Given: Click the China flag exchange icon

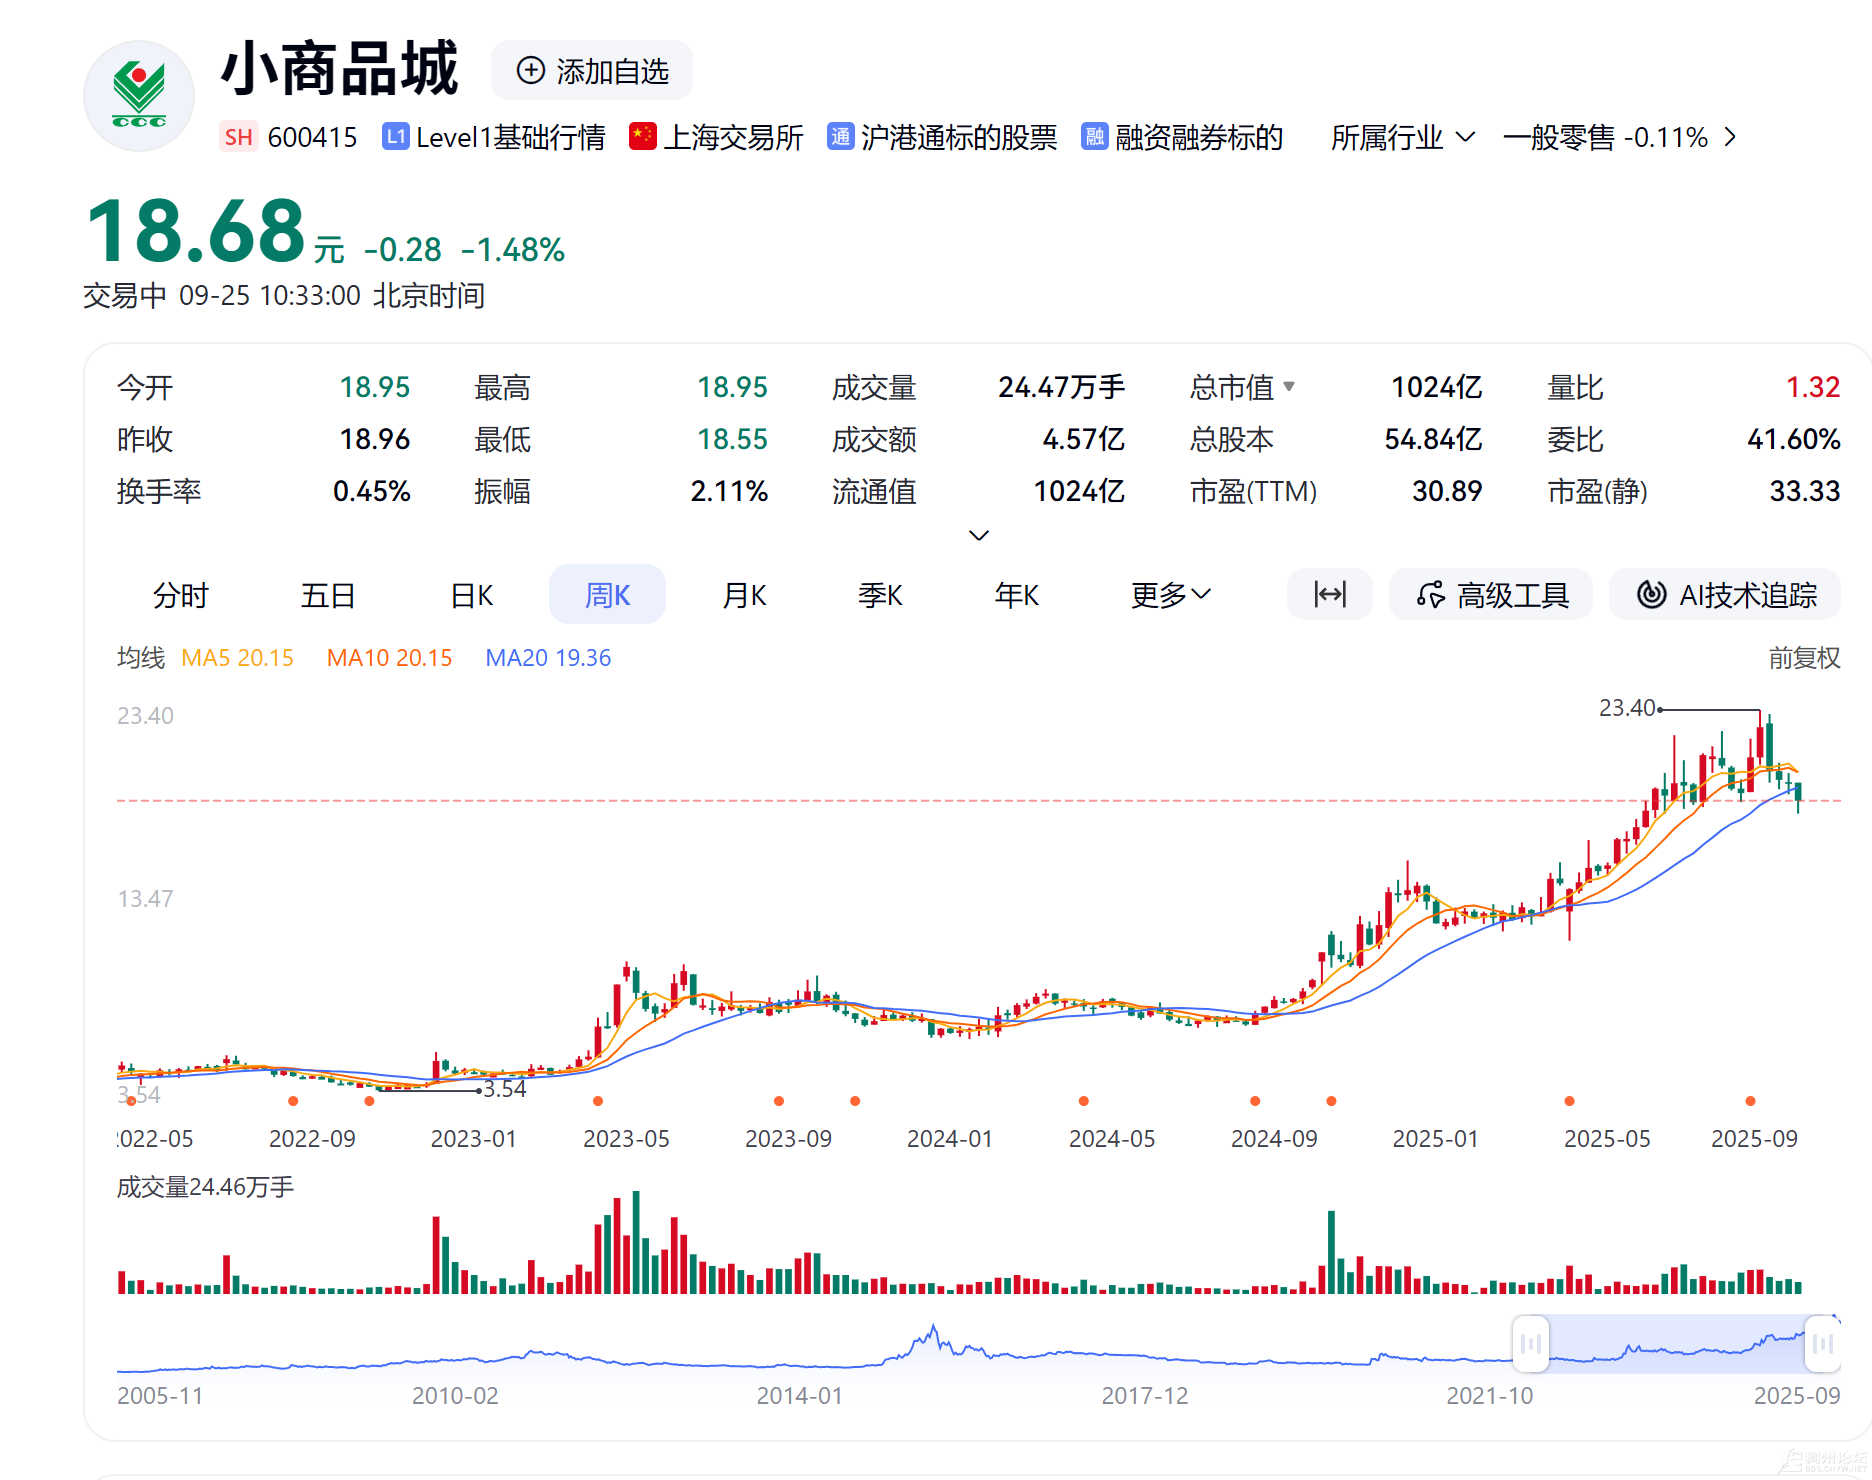Looking at the screenshot, I should 642,137.
